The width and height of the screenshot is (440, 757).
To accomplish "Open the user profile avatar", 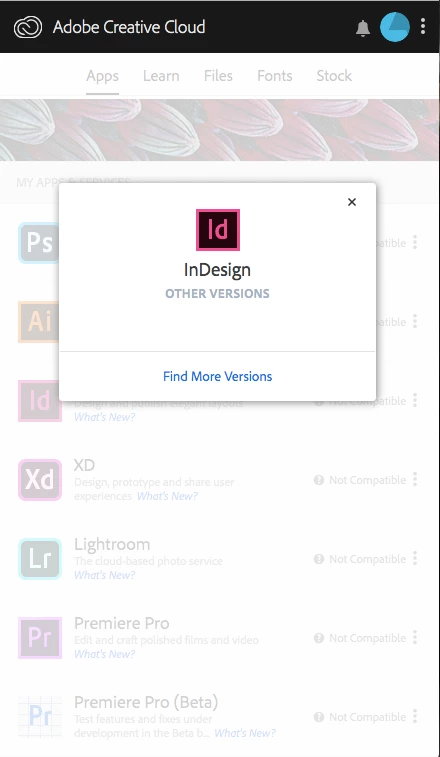I will click(x=395, y=27).
